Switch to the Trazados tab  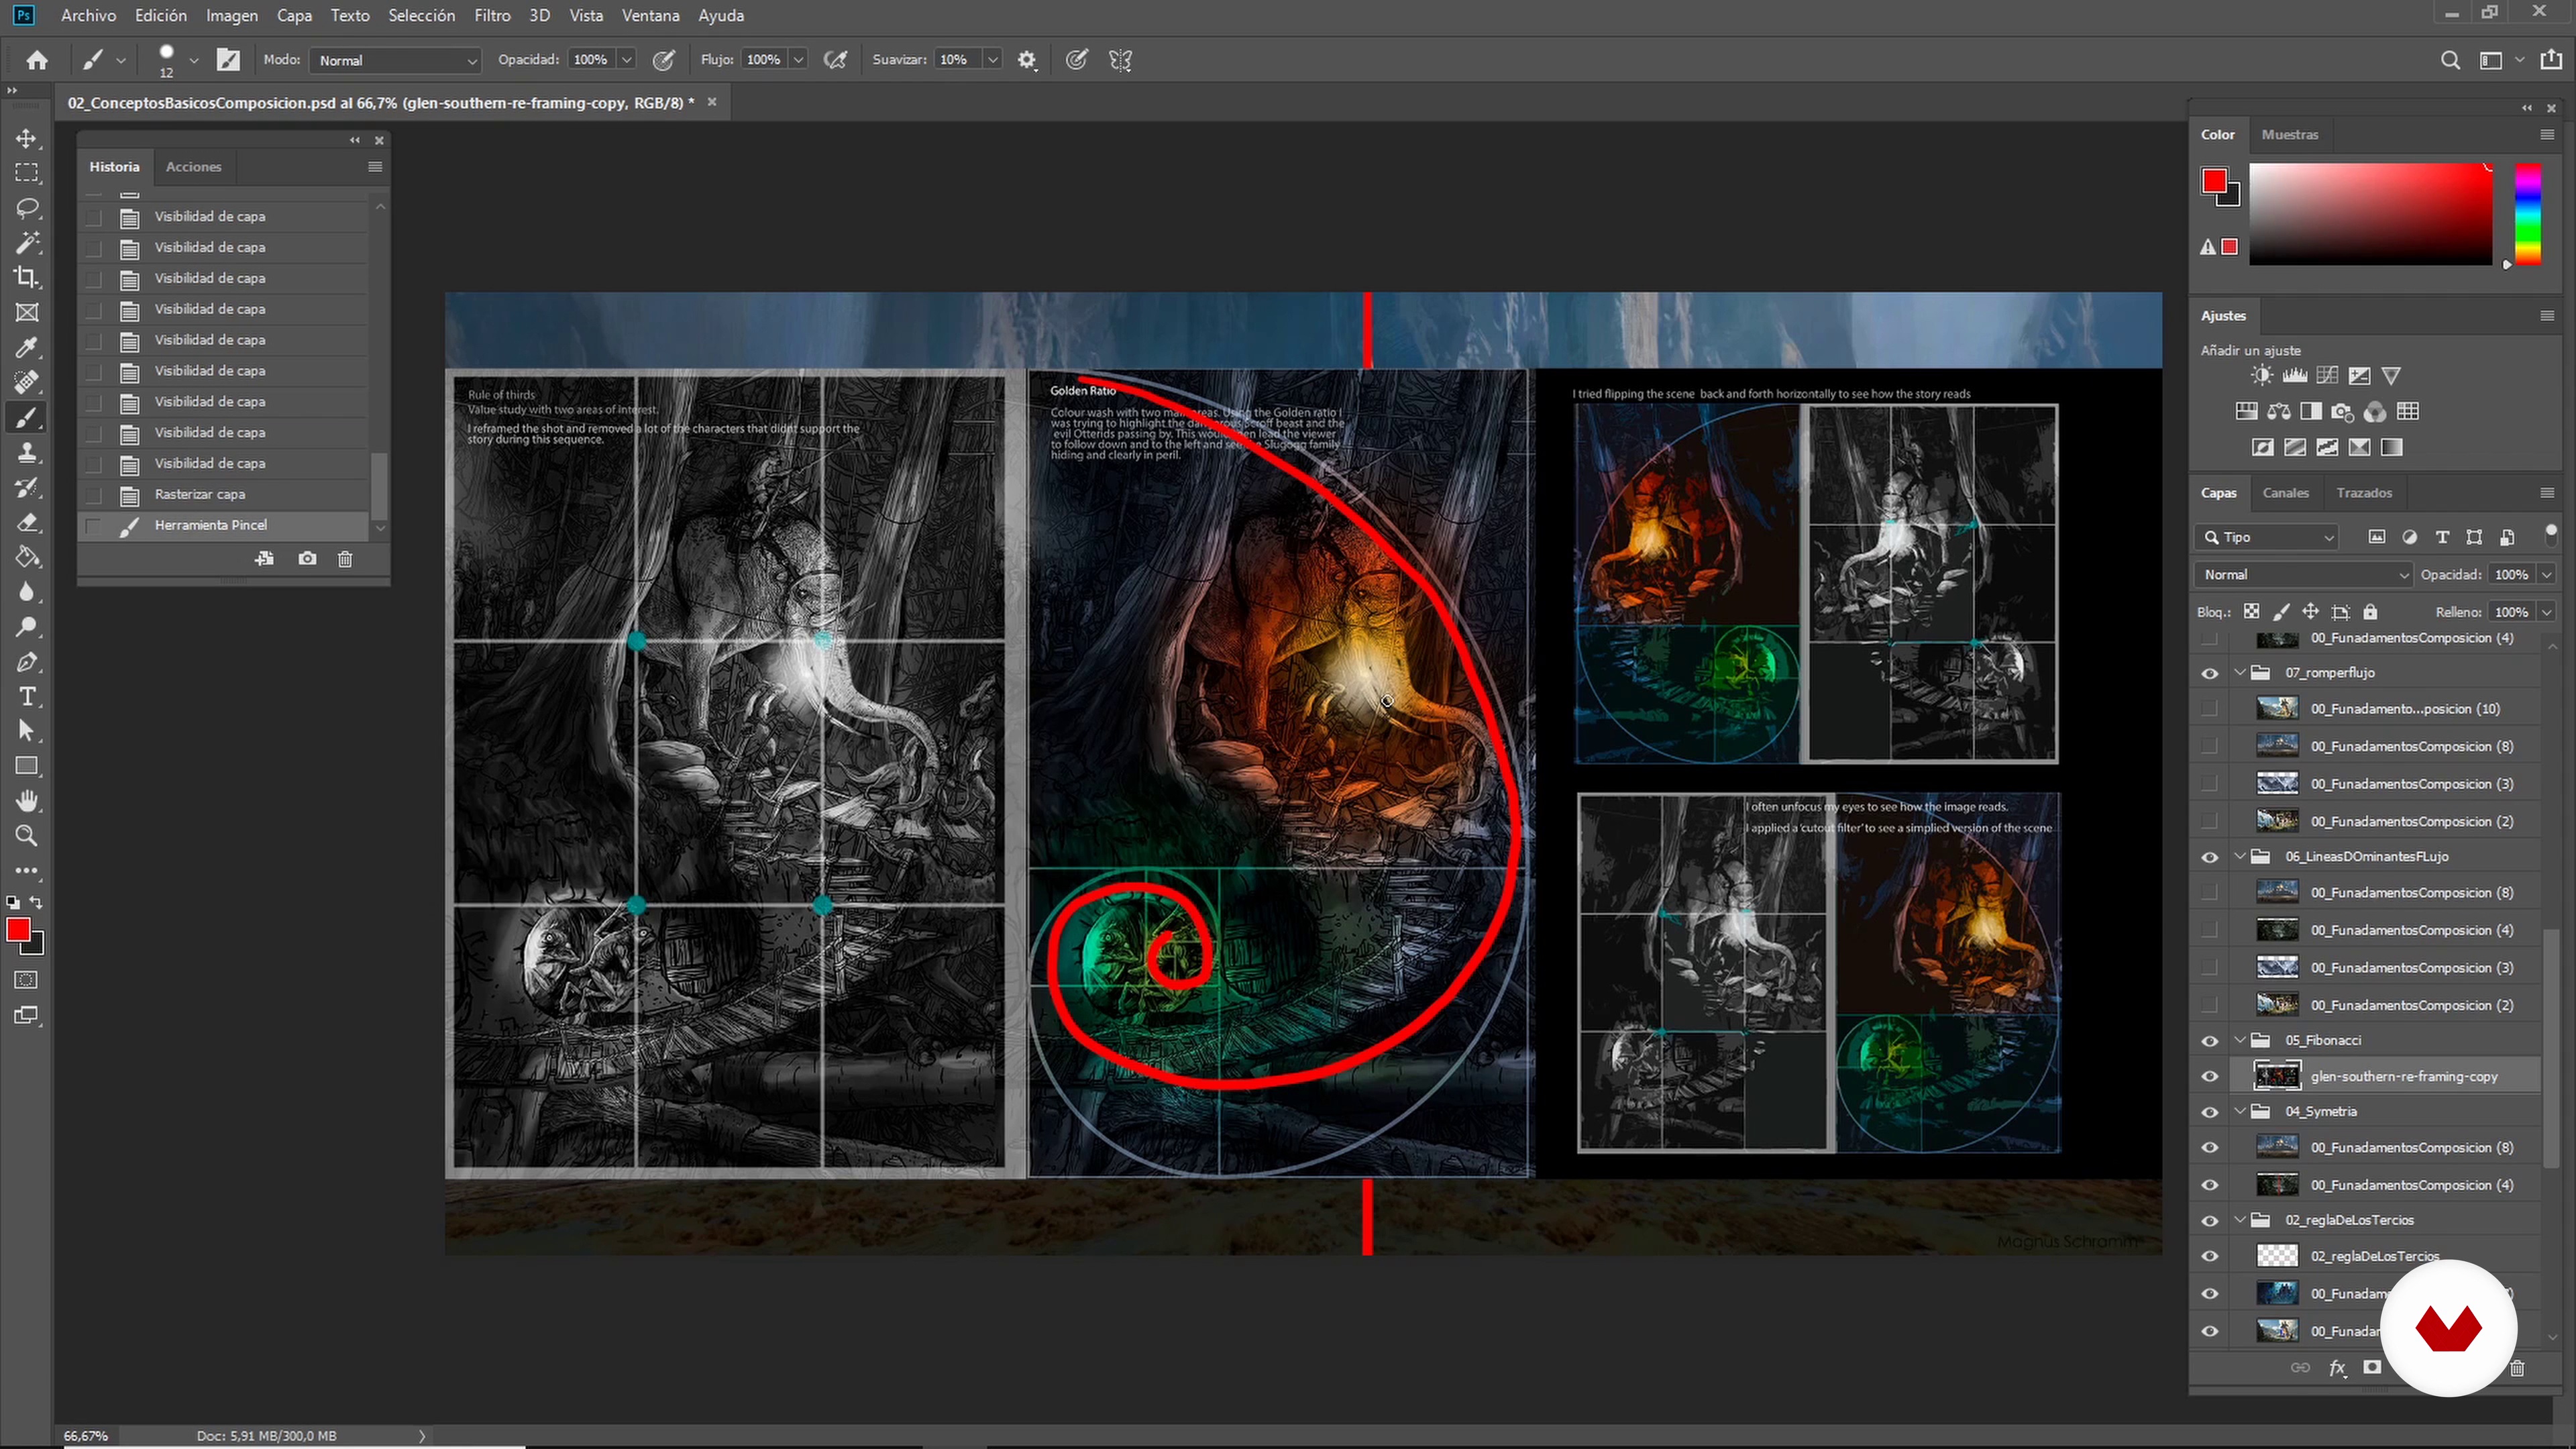[2364, 493]
